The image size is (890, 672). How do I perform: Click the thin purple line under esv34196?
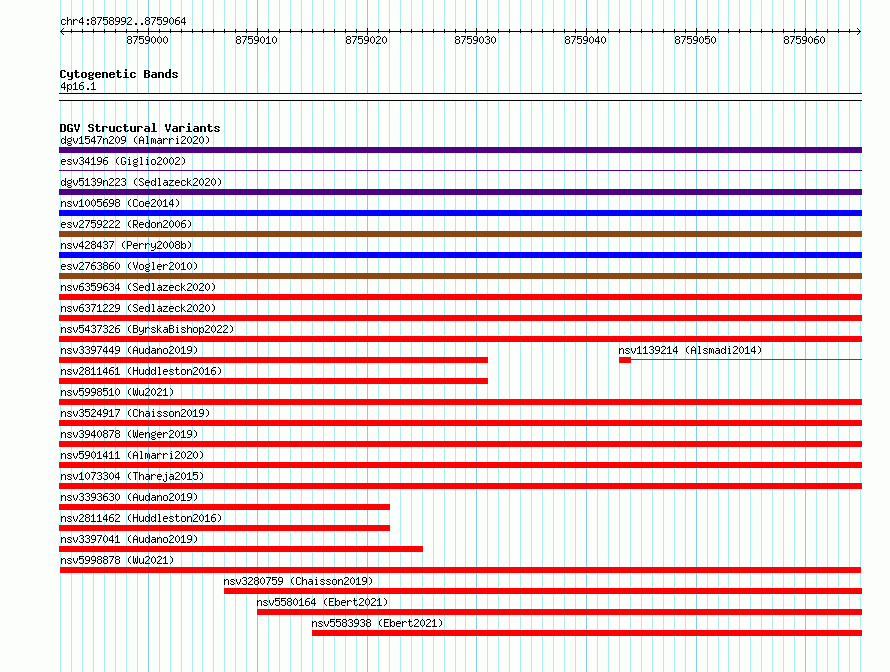click(460, 170)
